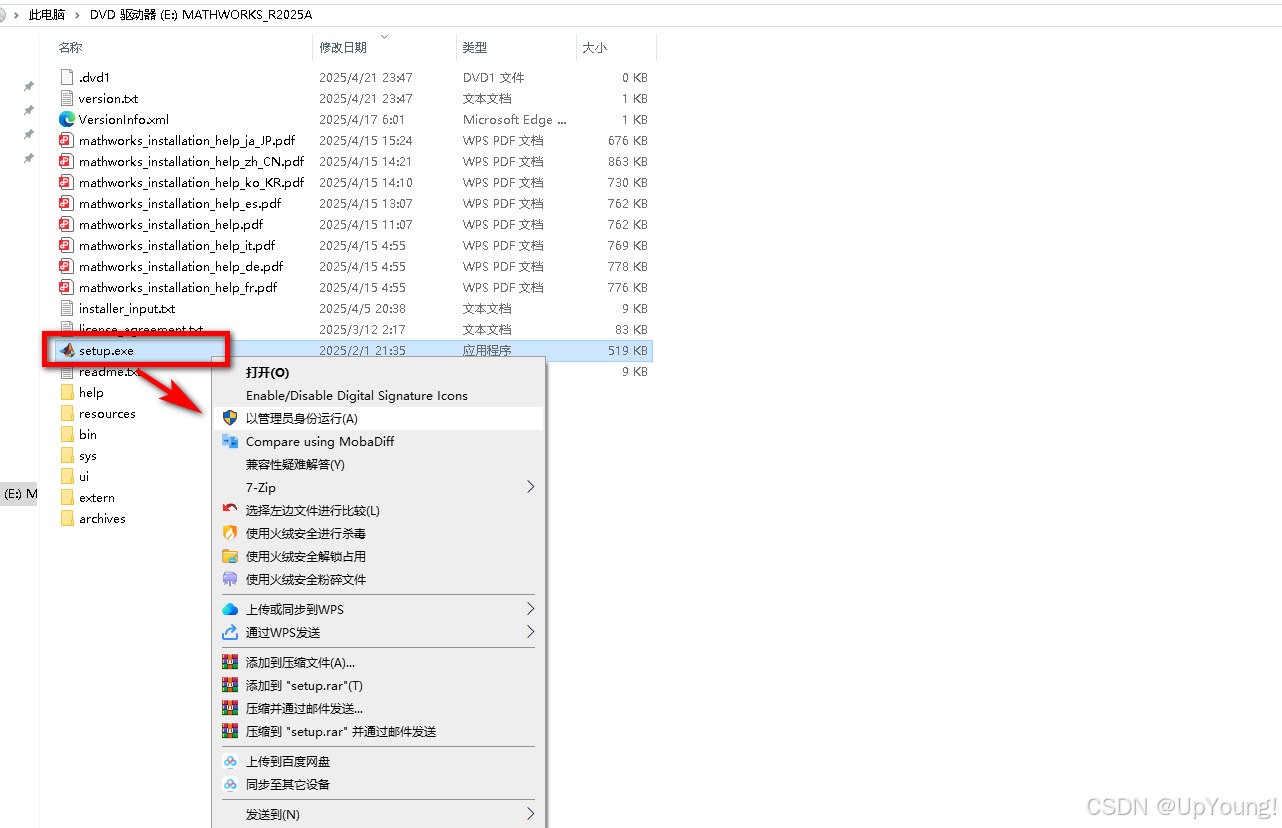Click the 519 KB size cell of setup.exe
The height and width of the screenshot is (828, 1282).
tap(627, 351)
